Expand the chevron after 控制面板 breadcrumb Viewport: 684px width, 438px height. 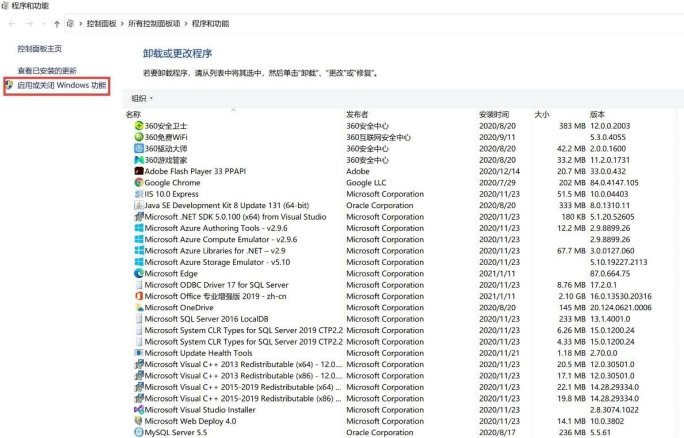(x=122, y=24)
